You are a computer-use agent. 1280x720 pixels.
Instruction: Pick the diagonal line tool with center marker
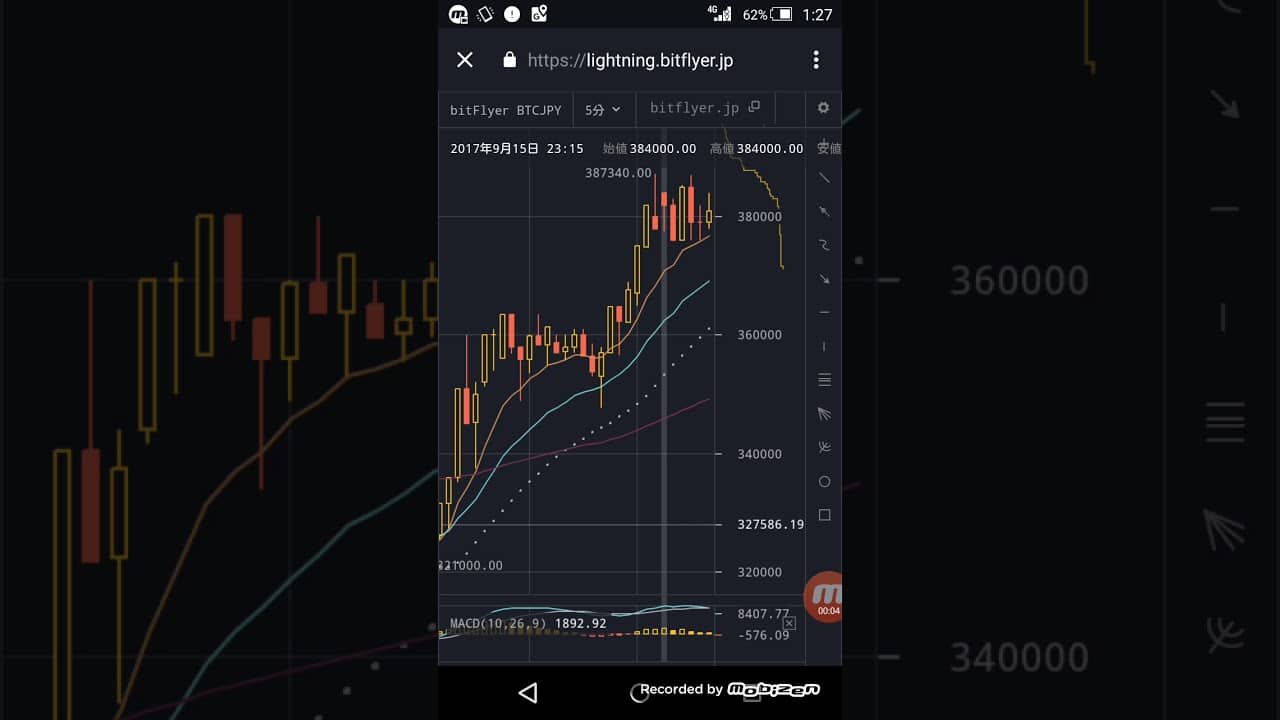824,212
